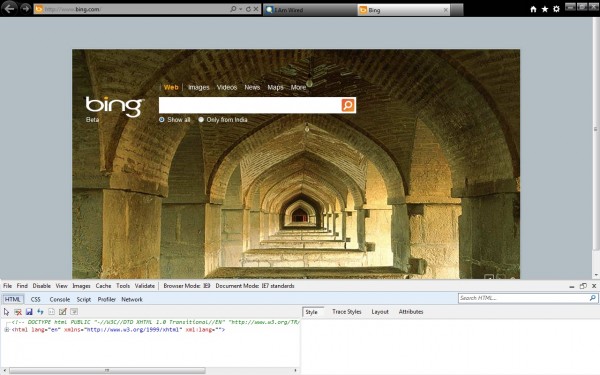This screenshot has height=375, width=600.
Task: Click the orange Bing search button
Action: (348, 105)
